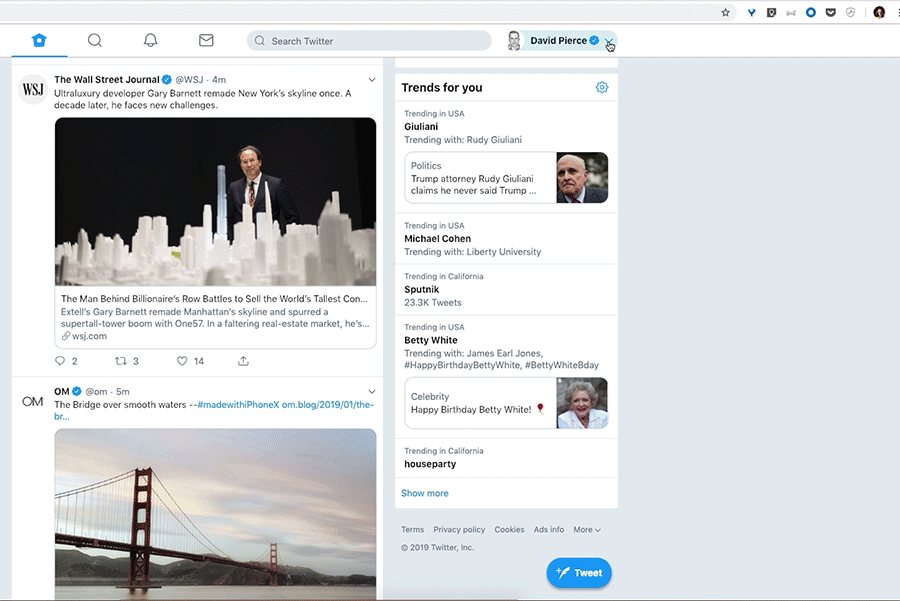The image size is (900, 601).
Task: Open OM profile name link
Action: [x=61, y=391]
